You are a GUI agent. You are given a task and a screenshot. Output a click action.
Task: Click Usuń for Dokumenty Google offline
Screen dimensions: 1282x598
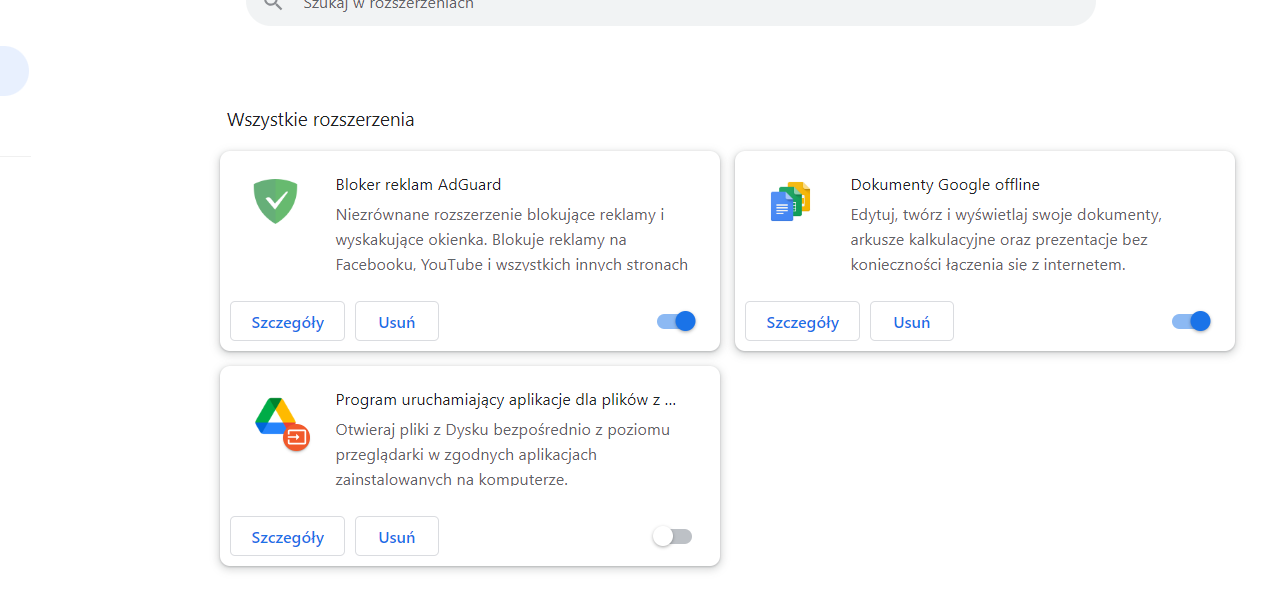pyautogui.click(x=911, y=321)
